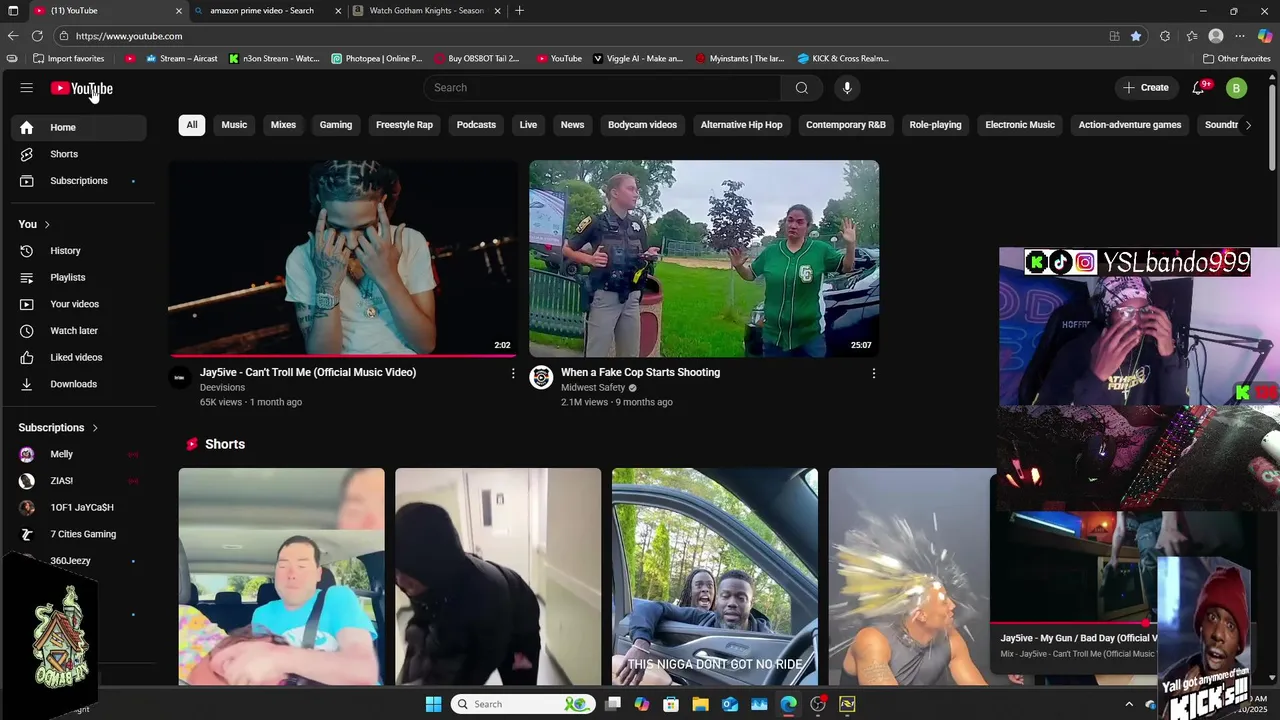Screen dimensions: 1280x720
Task: Open the Deevisions channel link
Action: point(222,388)
